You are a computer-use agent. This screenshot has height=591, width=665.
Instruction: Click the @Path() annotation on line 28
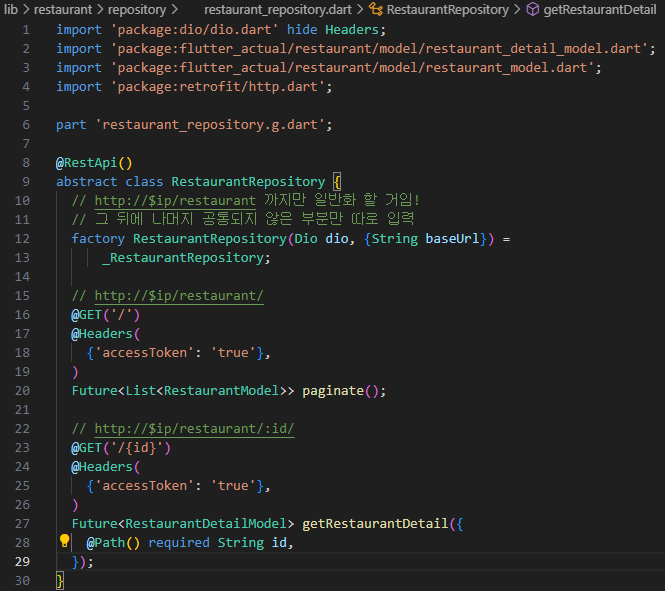pos(113,543)
